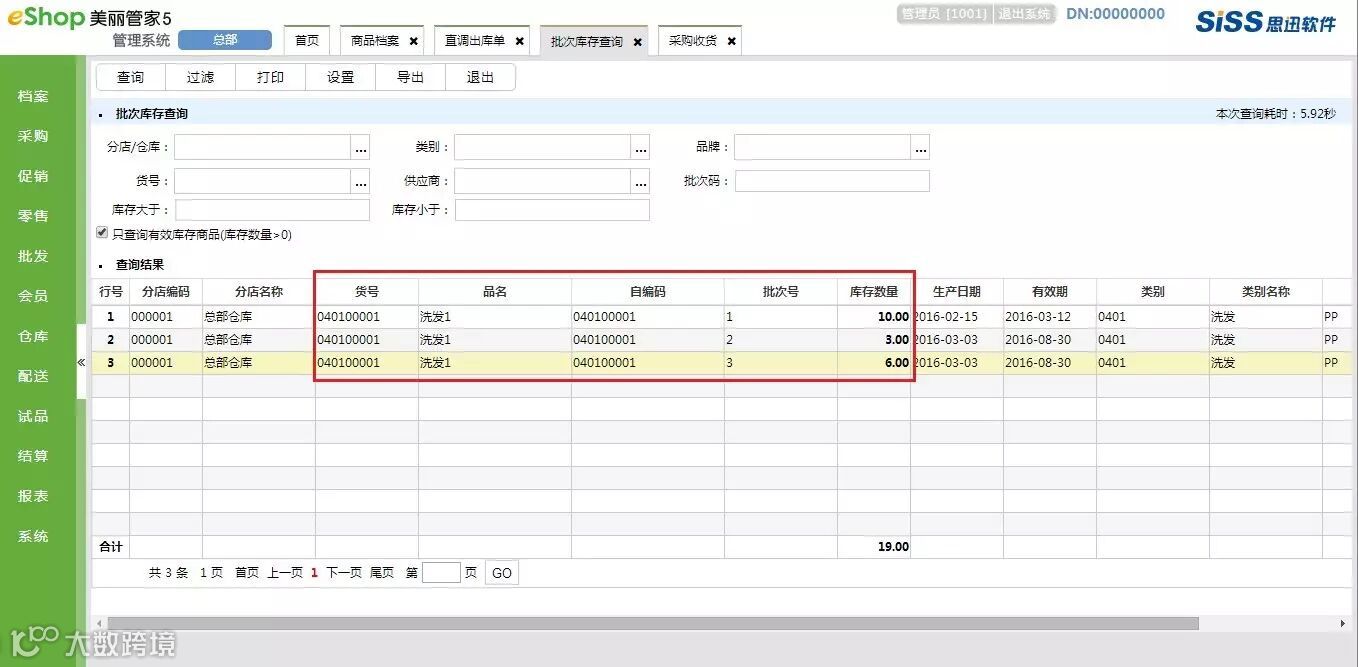Open 试品 in the sidebar menu

tap(33, 416)
